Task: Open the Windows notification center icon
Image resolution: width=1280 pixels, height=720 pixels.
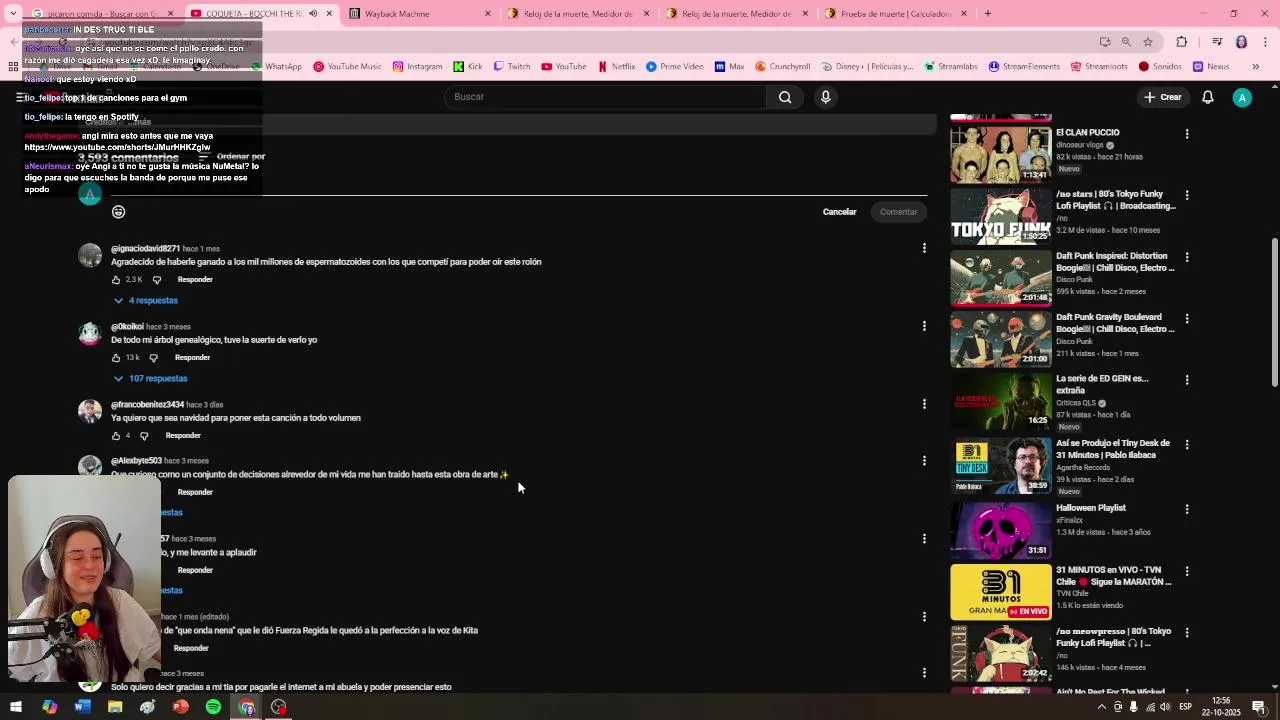Action: pos(1259,707)
